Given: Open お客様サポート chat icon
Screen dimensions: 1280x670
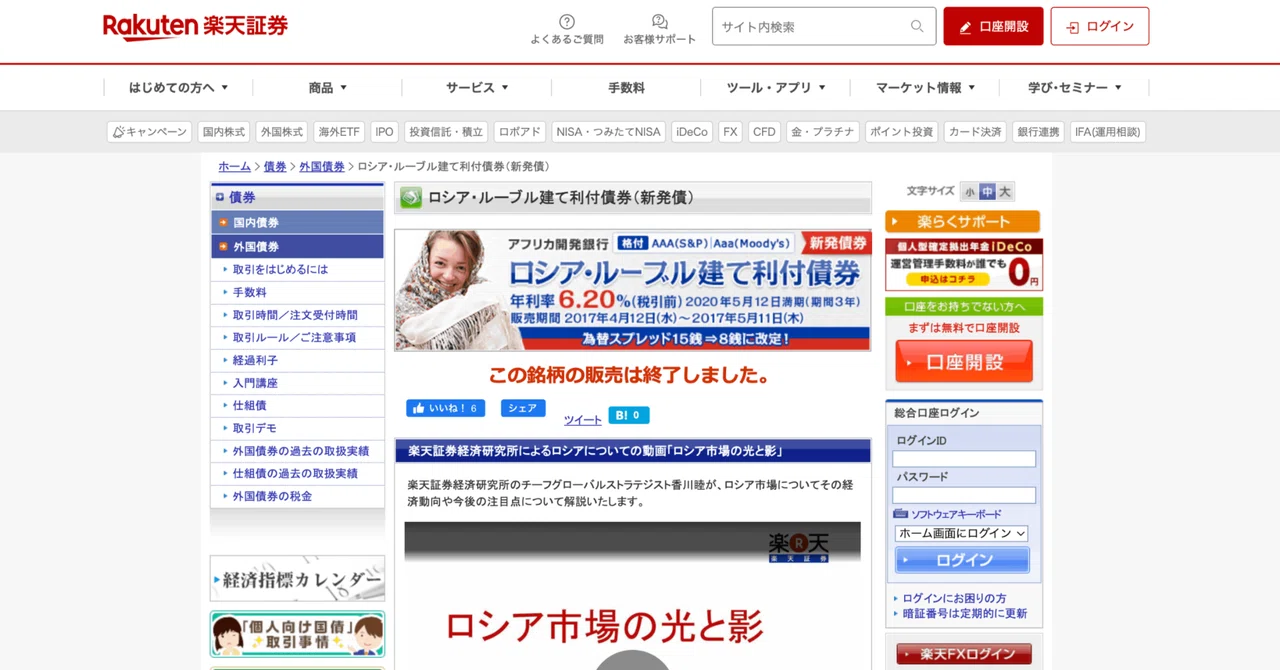Looking at the screenshot, I should (x=659, y=29).
